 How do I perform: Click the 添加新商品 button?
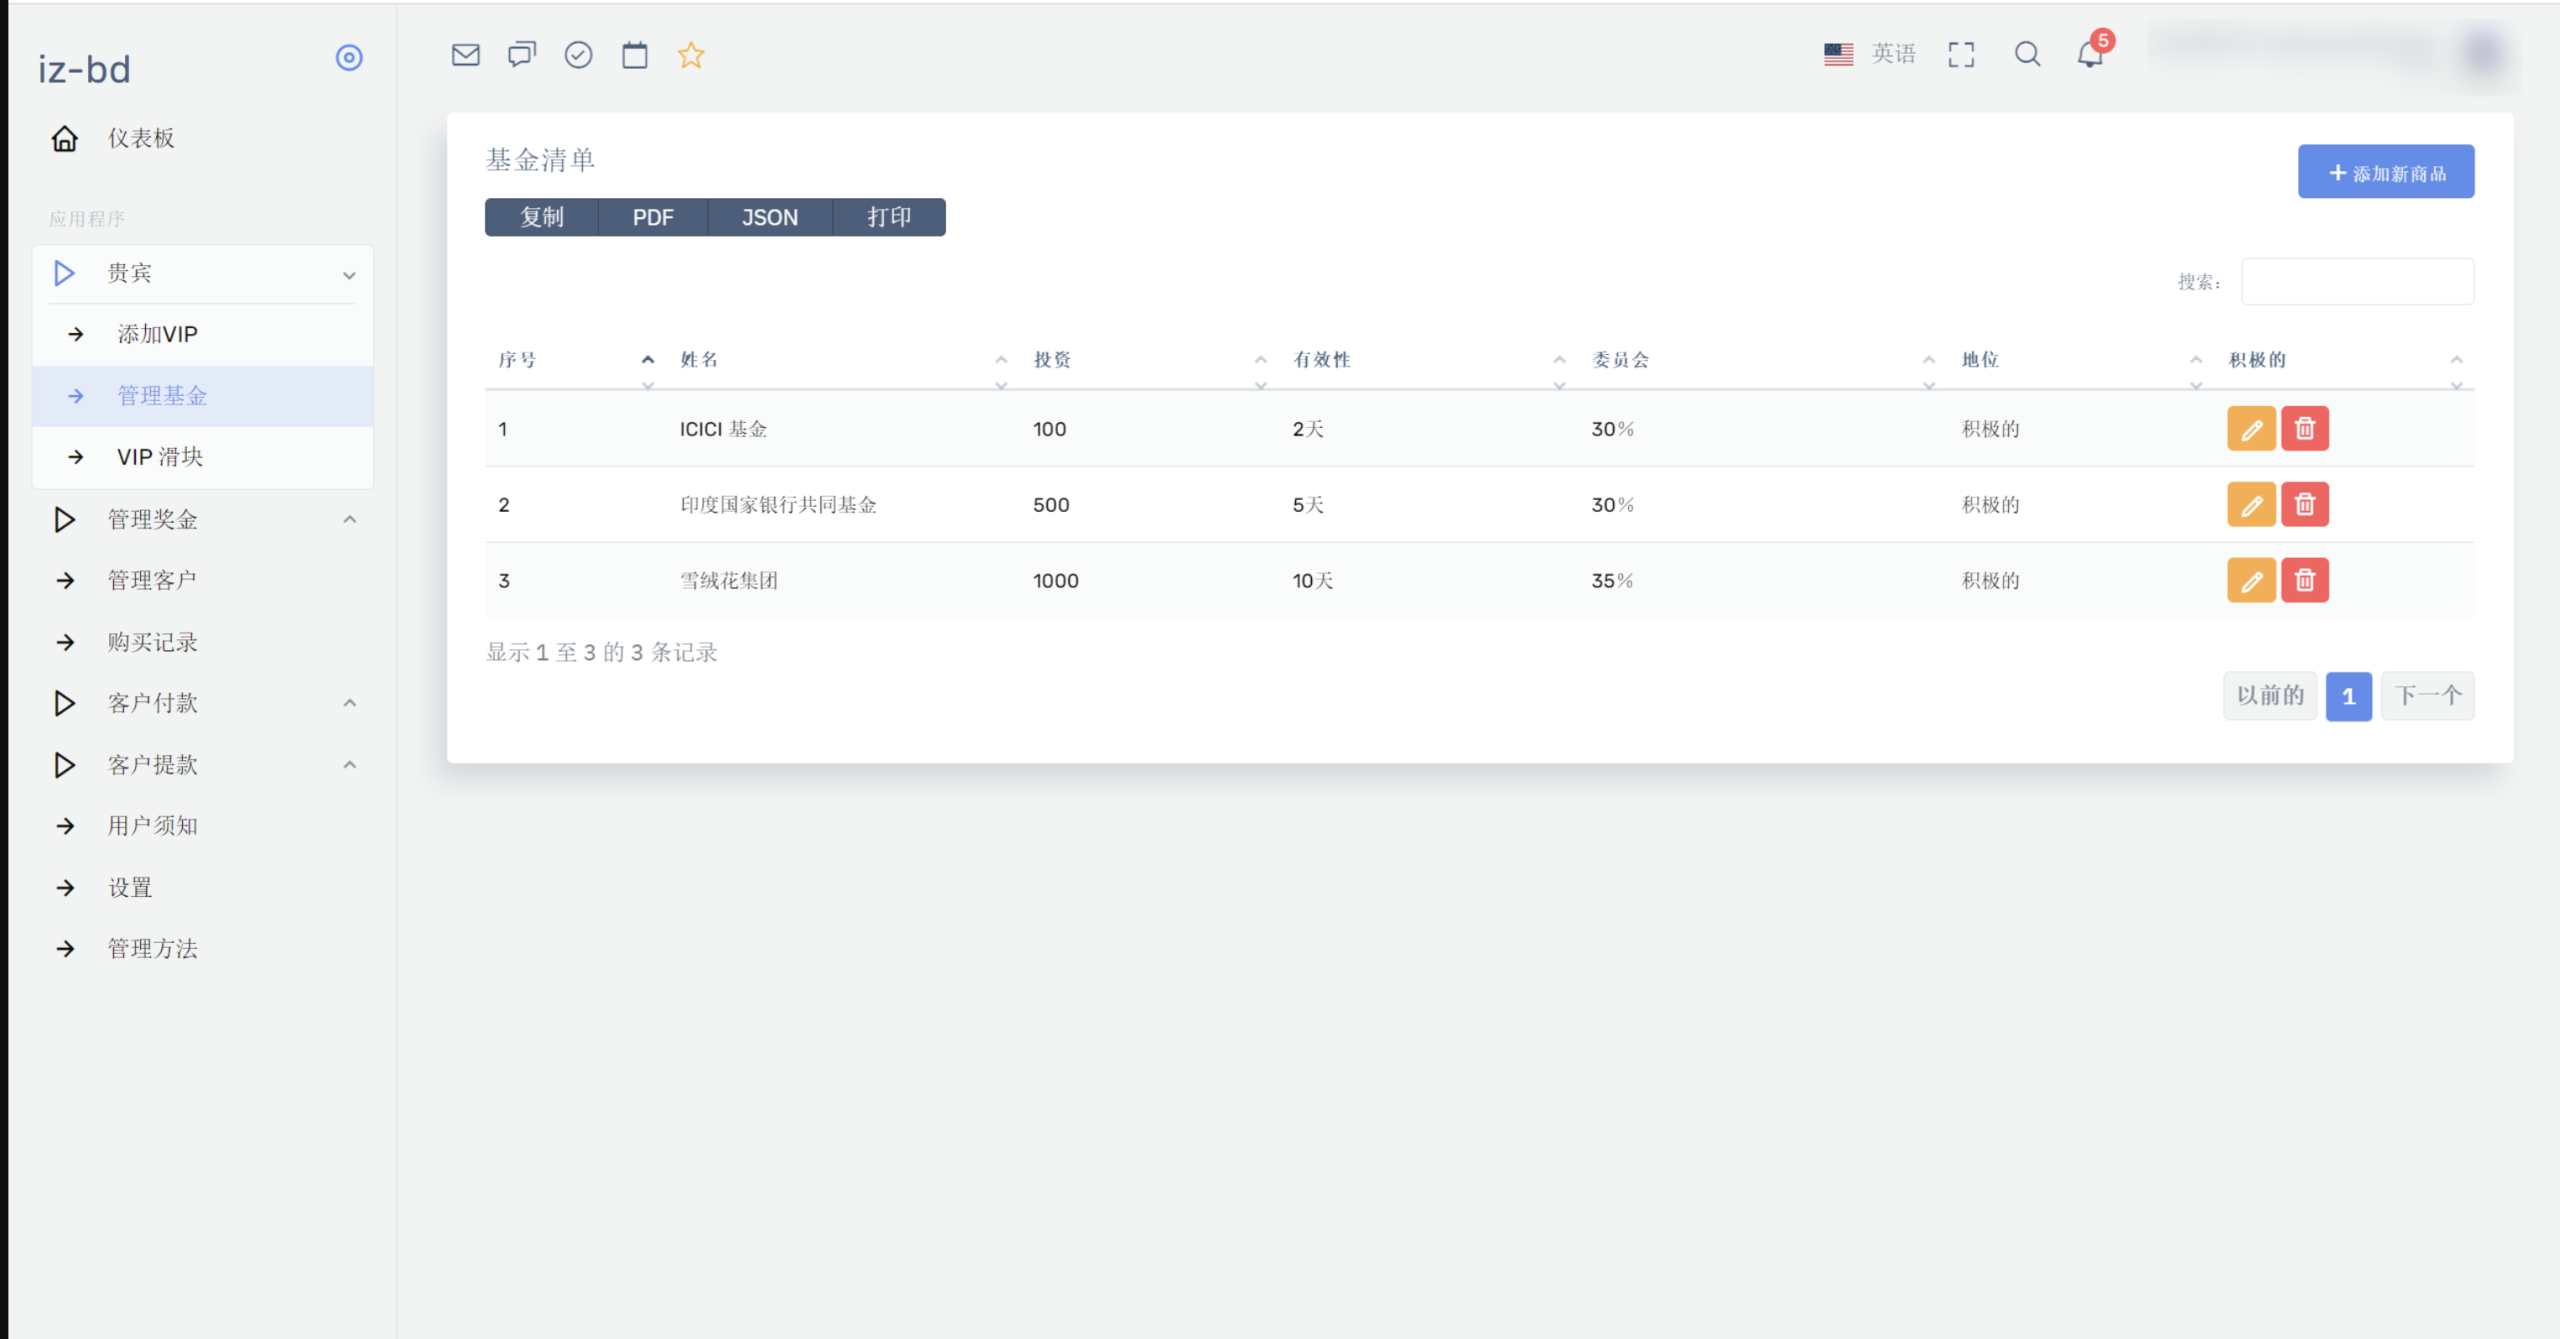tap(2385, 172)
